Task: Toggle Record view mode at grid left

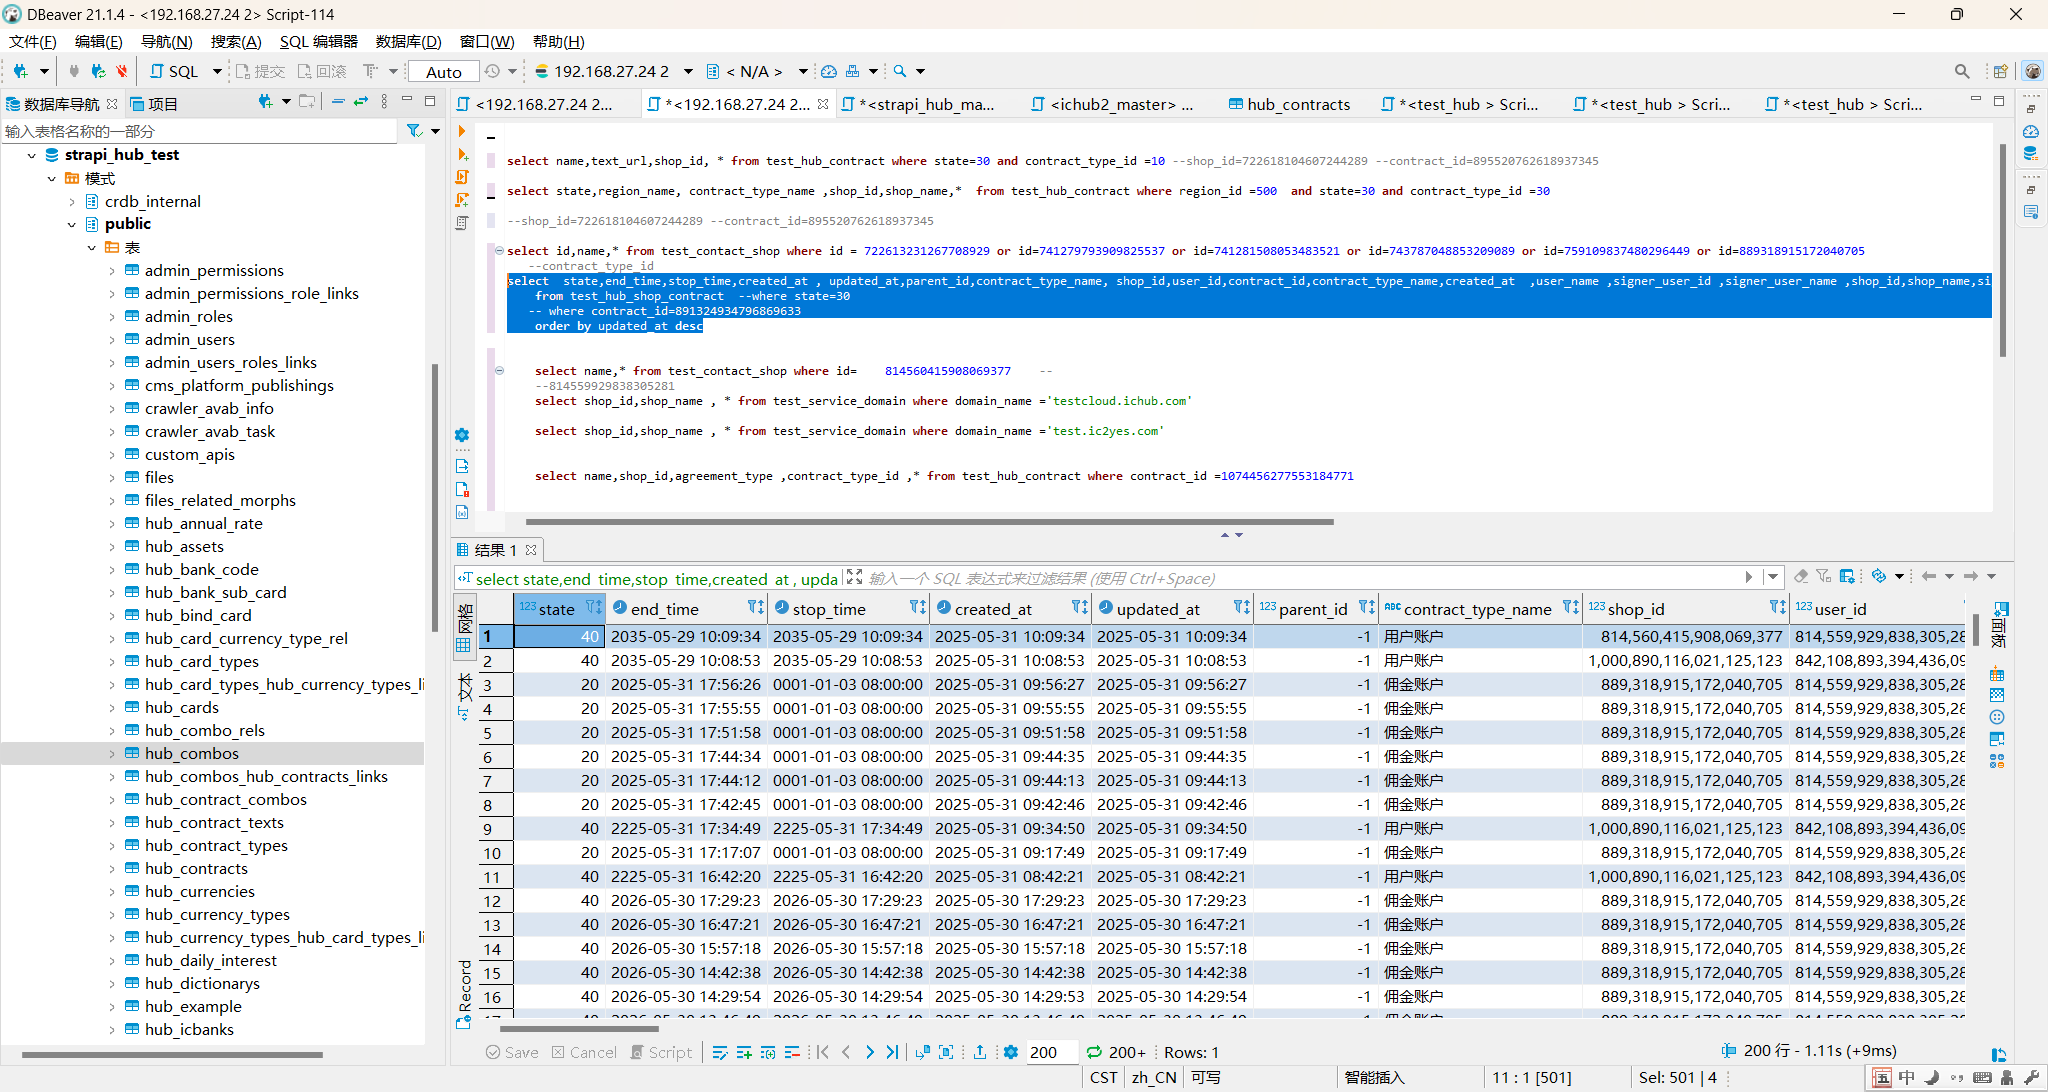Action: click(464, 994)
